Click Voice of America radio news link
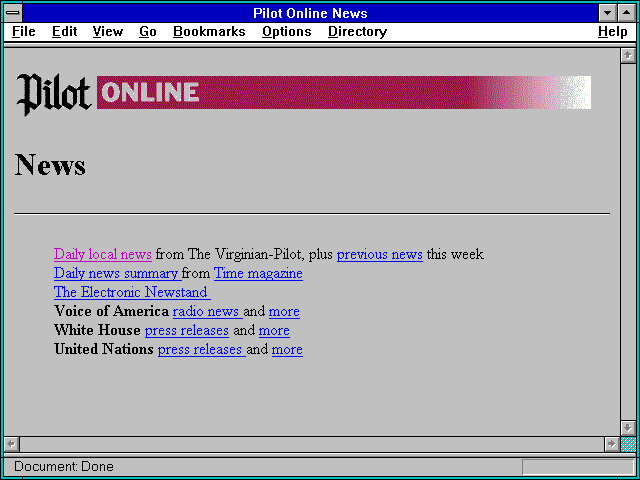 208,311
